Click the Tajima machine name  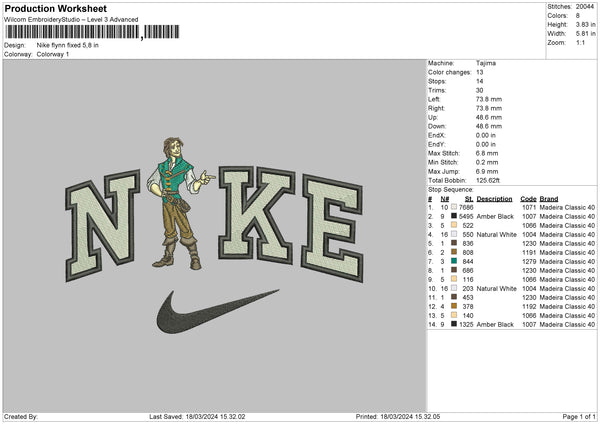(x=487, y=63)
